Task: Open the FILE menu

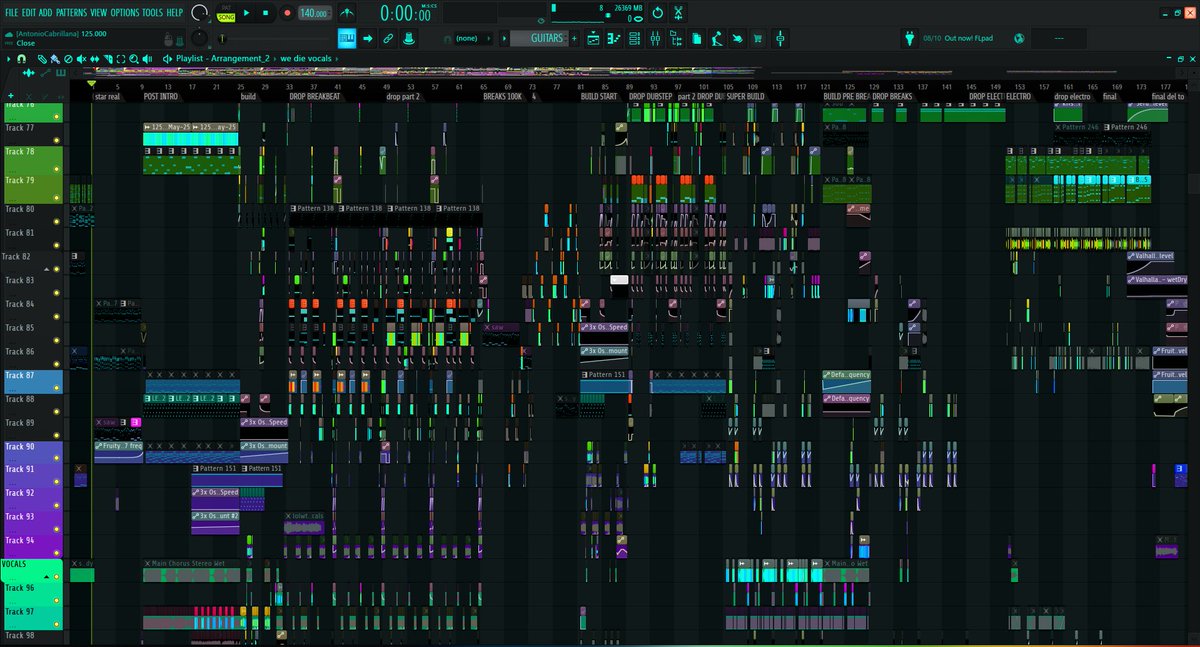Action: click(x=12, y=13)
